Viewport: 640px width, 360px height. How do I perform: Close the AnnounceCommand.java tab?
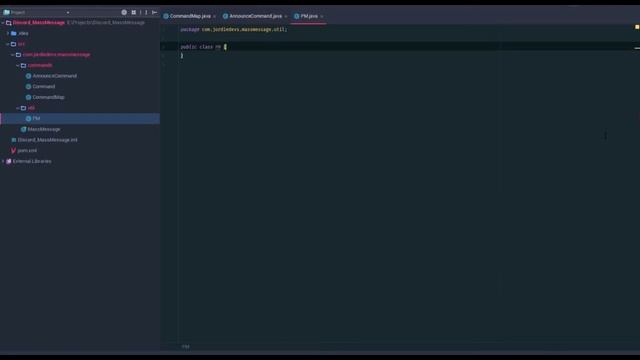[x=285, y=16]
